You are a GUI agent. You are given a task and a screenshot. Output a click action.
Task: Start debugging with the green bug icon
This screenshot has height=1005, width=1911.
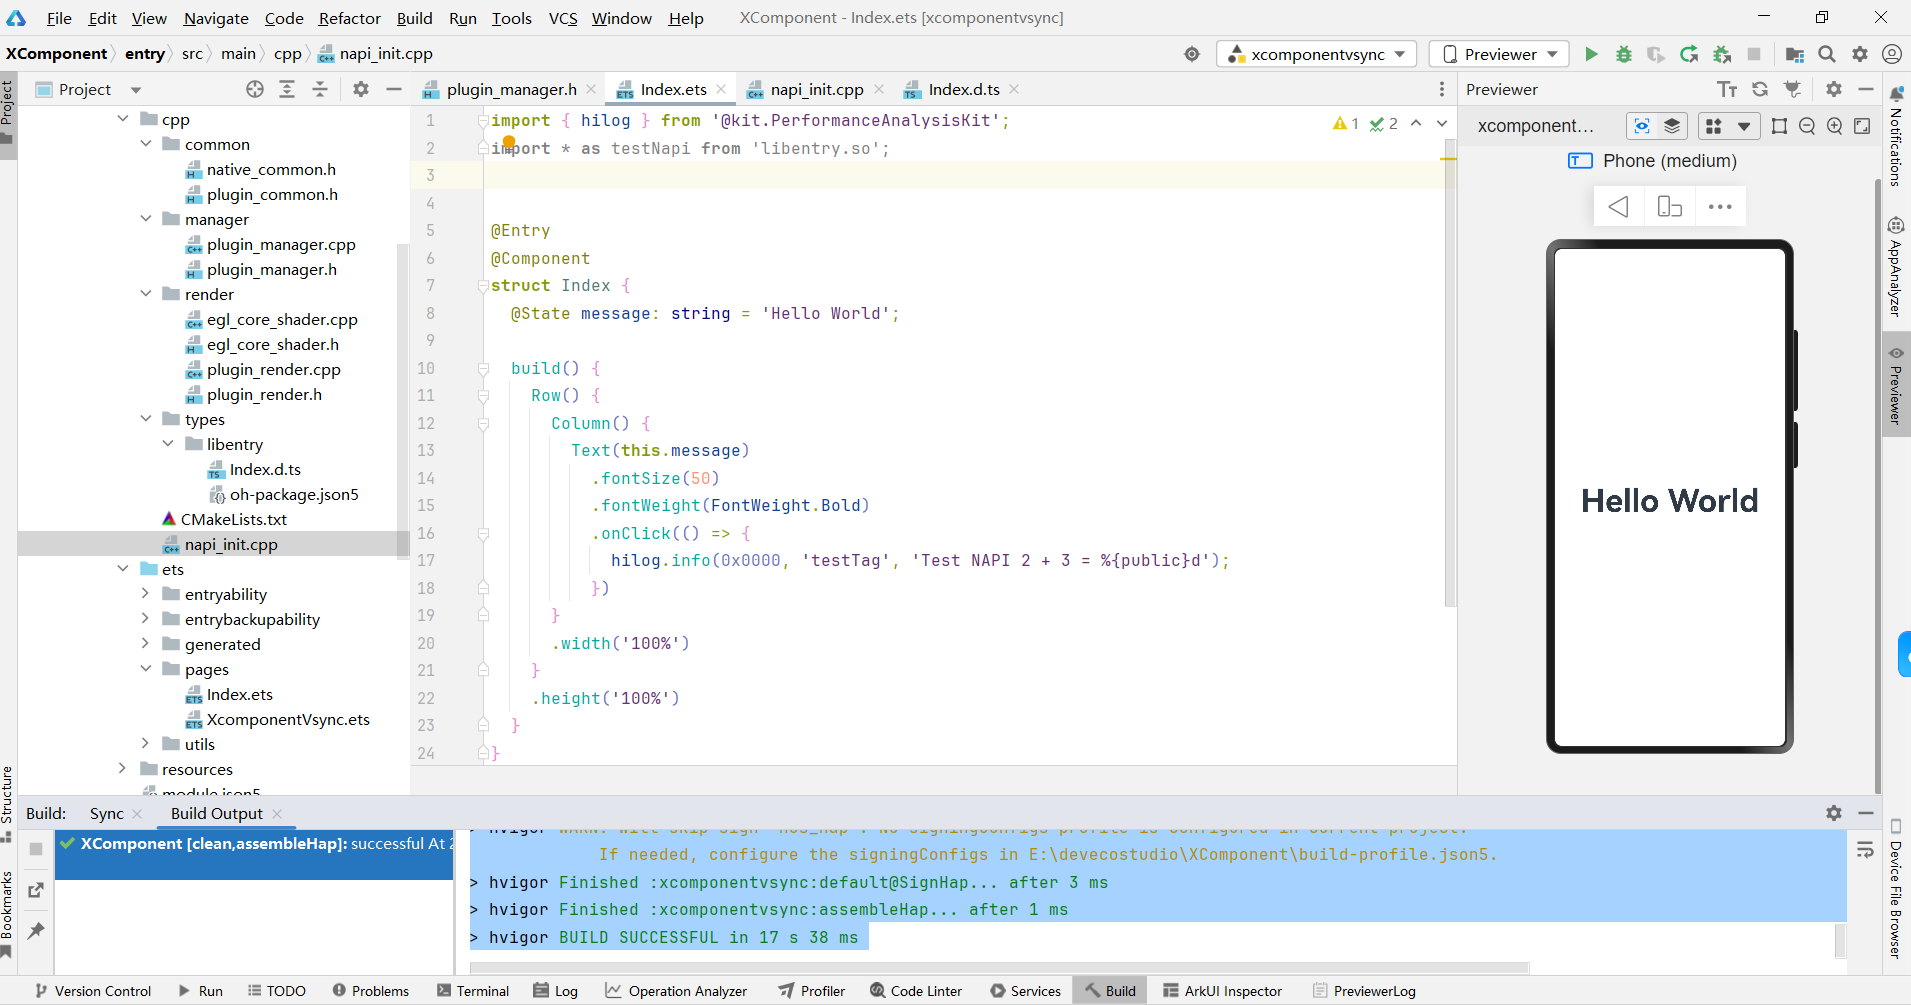coord(1624,54)
